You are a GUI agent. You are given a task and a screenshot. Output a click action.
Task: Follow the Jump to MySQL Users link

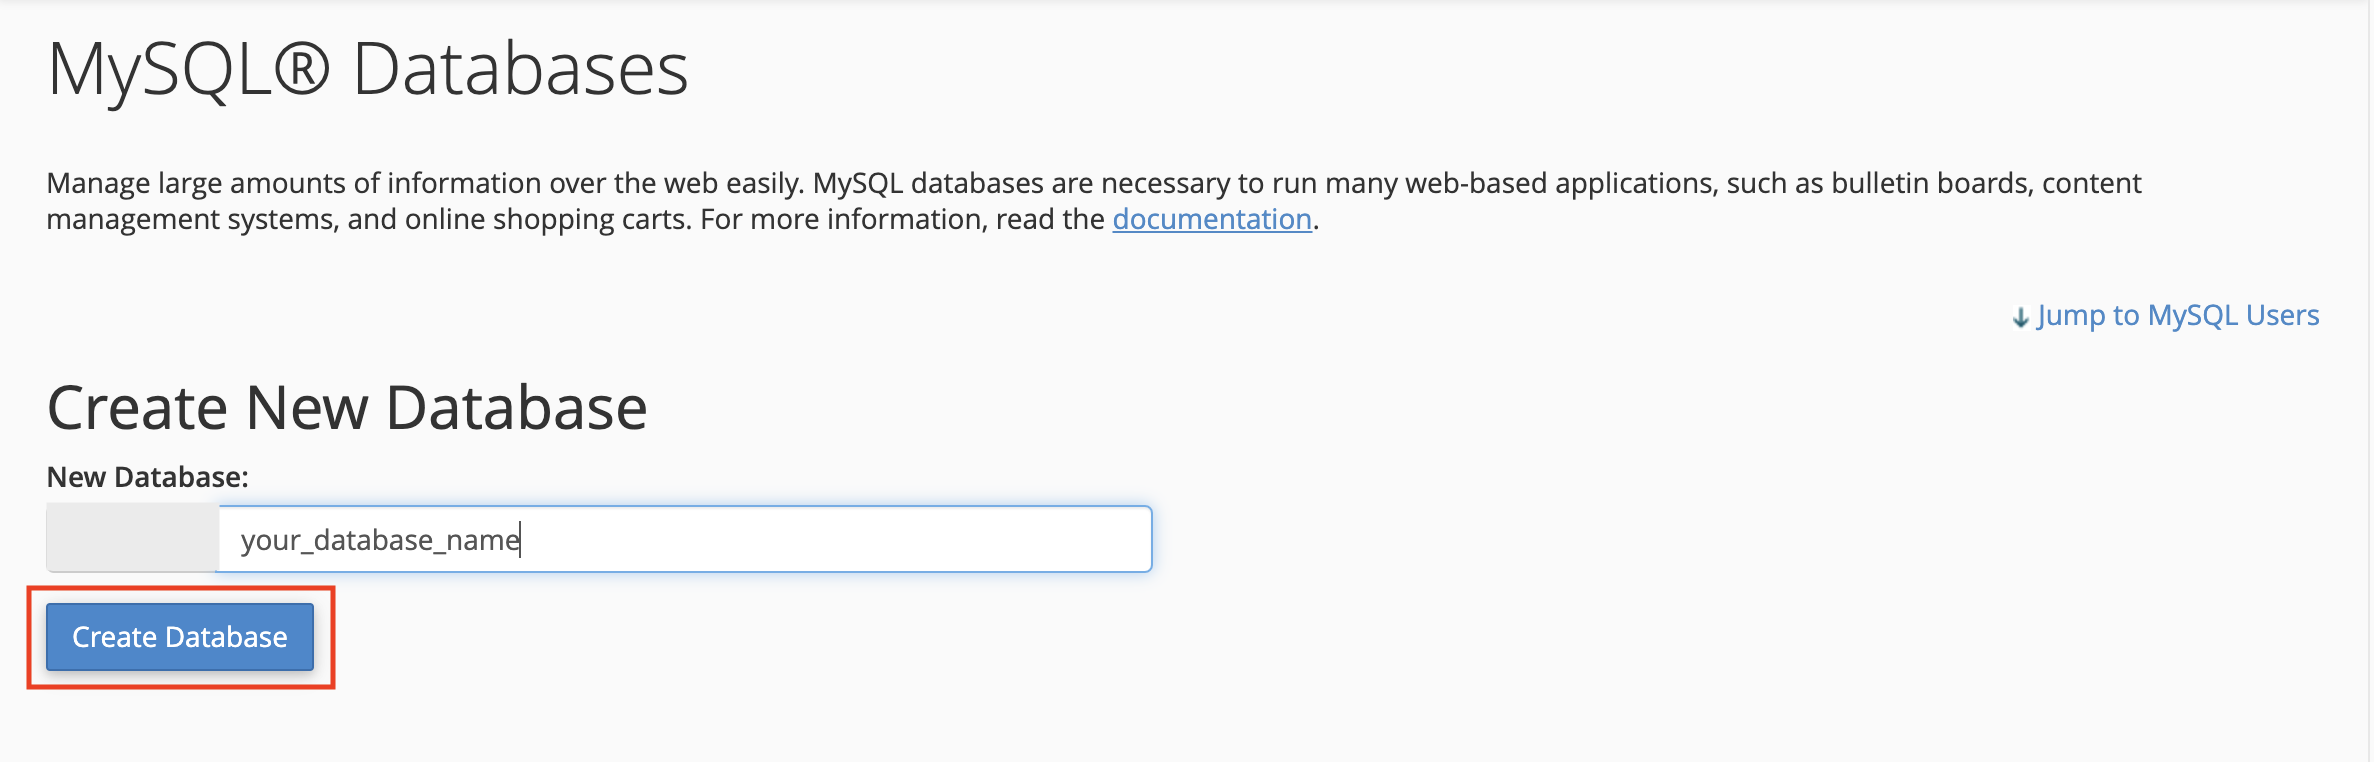(2166, 316)
